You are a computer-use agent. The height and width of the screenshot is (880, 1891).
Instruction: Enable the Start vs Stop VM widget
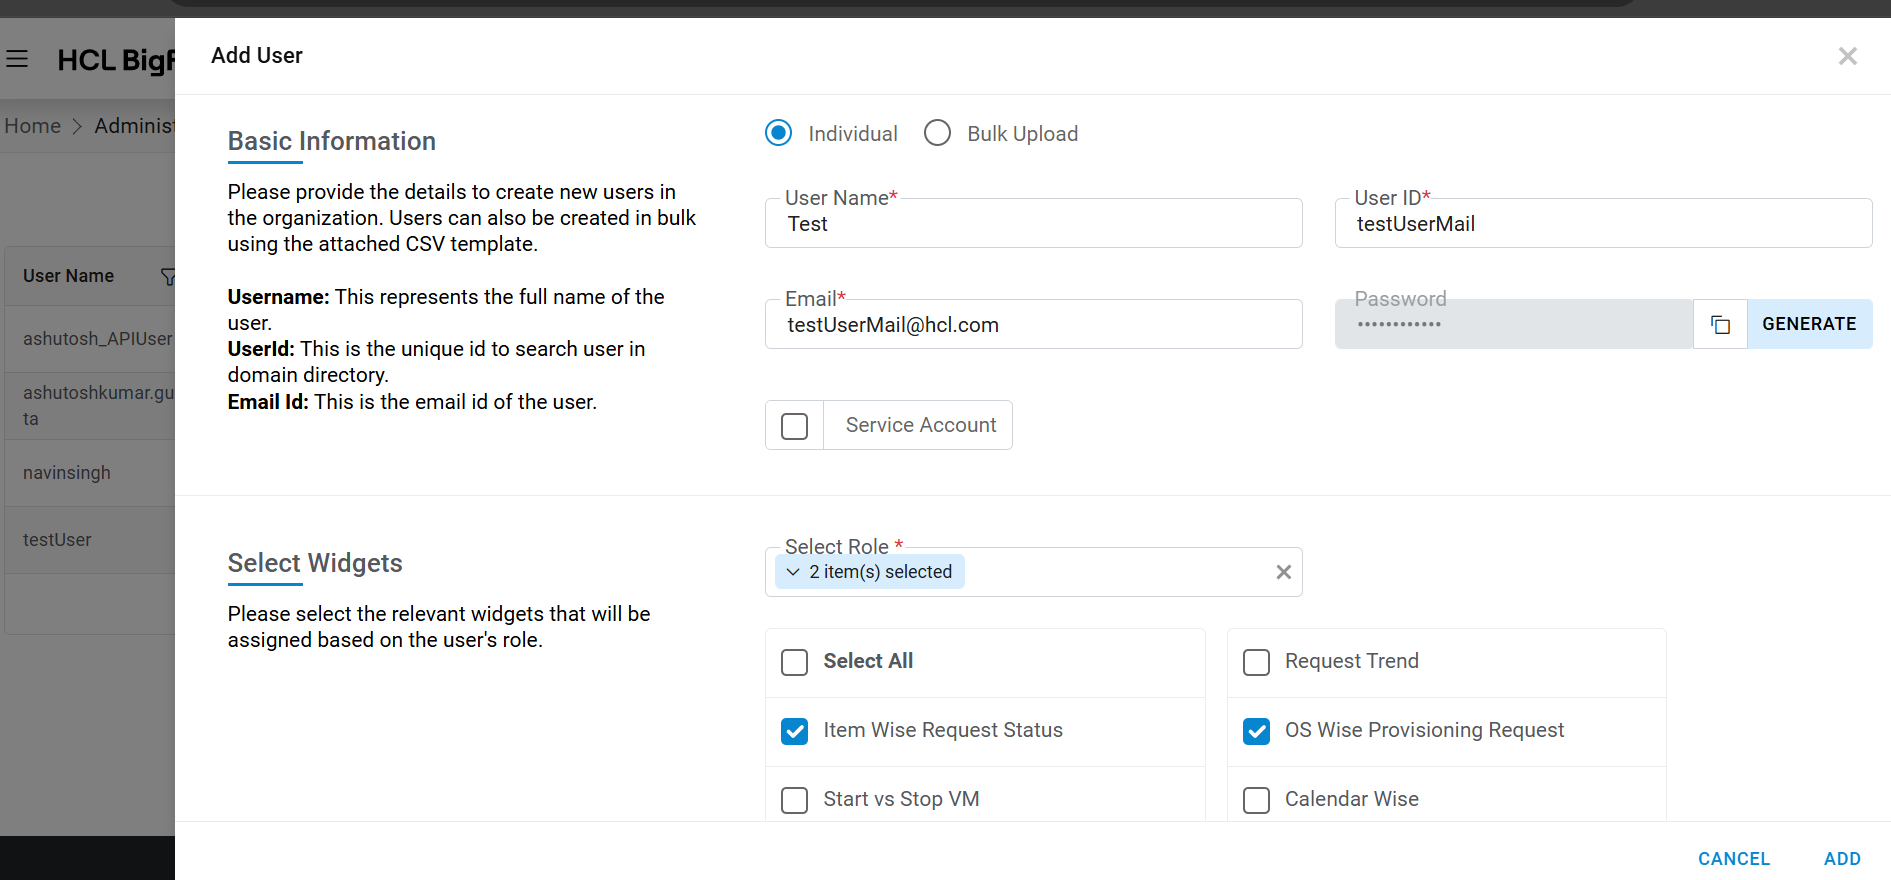pos(794,800)
